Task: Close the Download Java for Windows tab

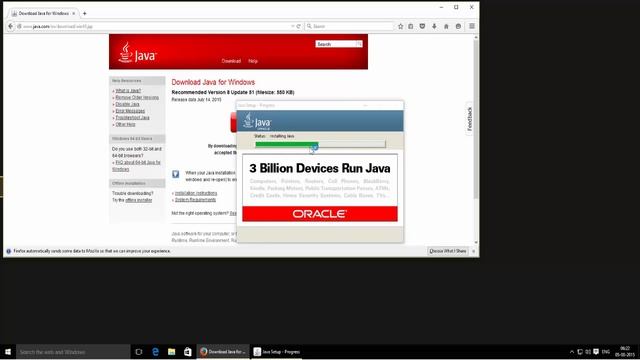Action: tap(73, 13)
